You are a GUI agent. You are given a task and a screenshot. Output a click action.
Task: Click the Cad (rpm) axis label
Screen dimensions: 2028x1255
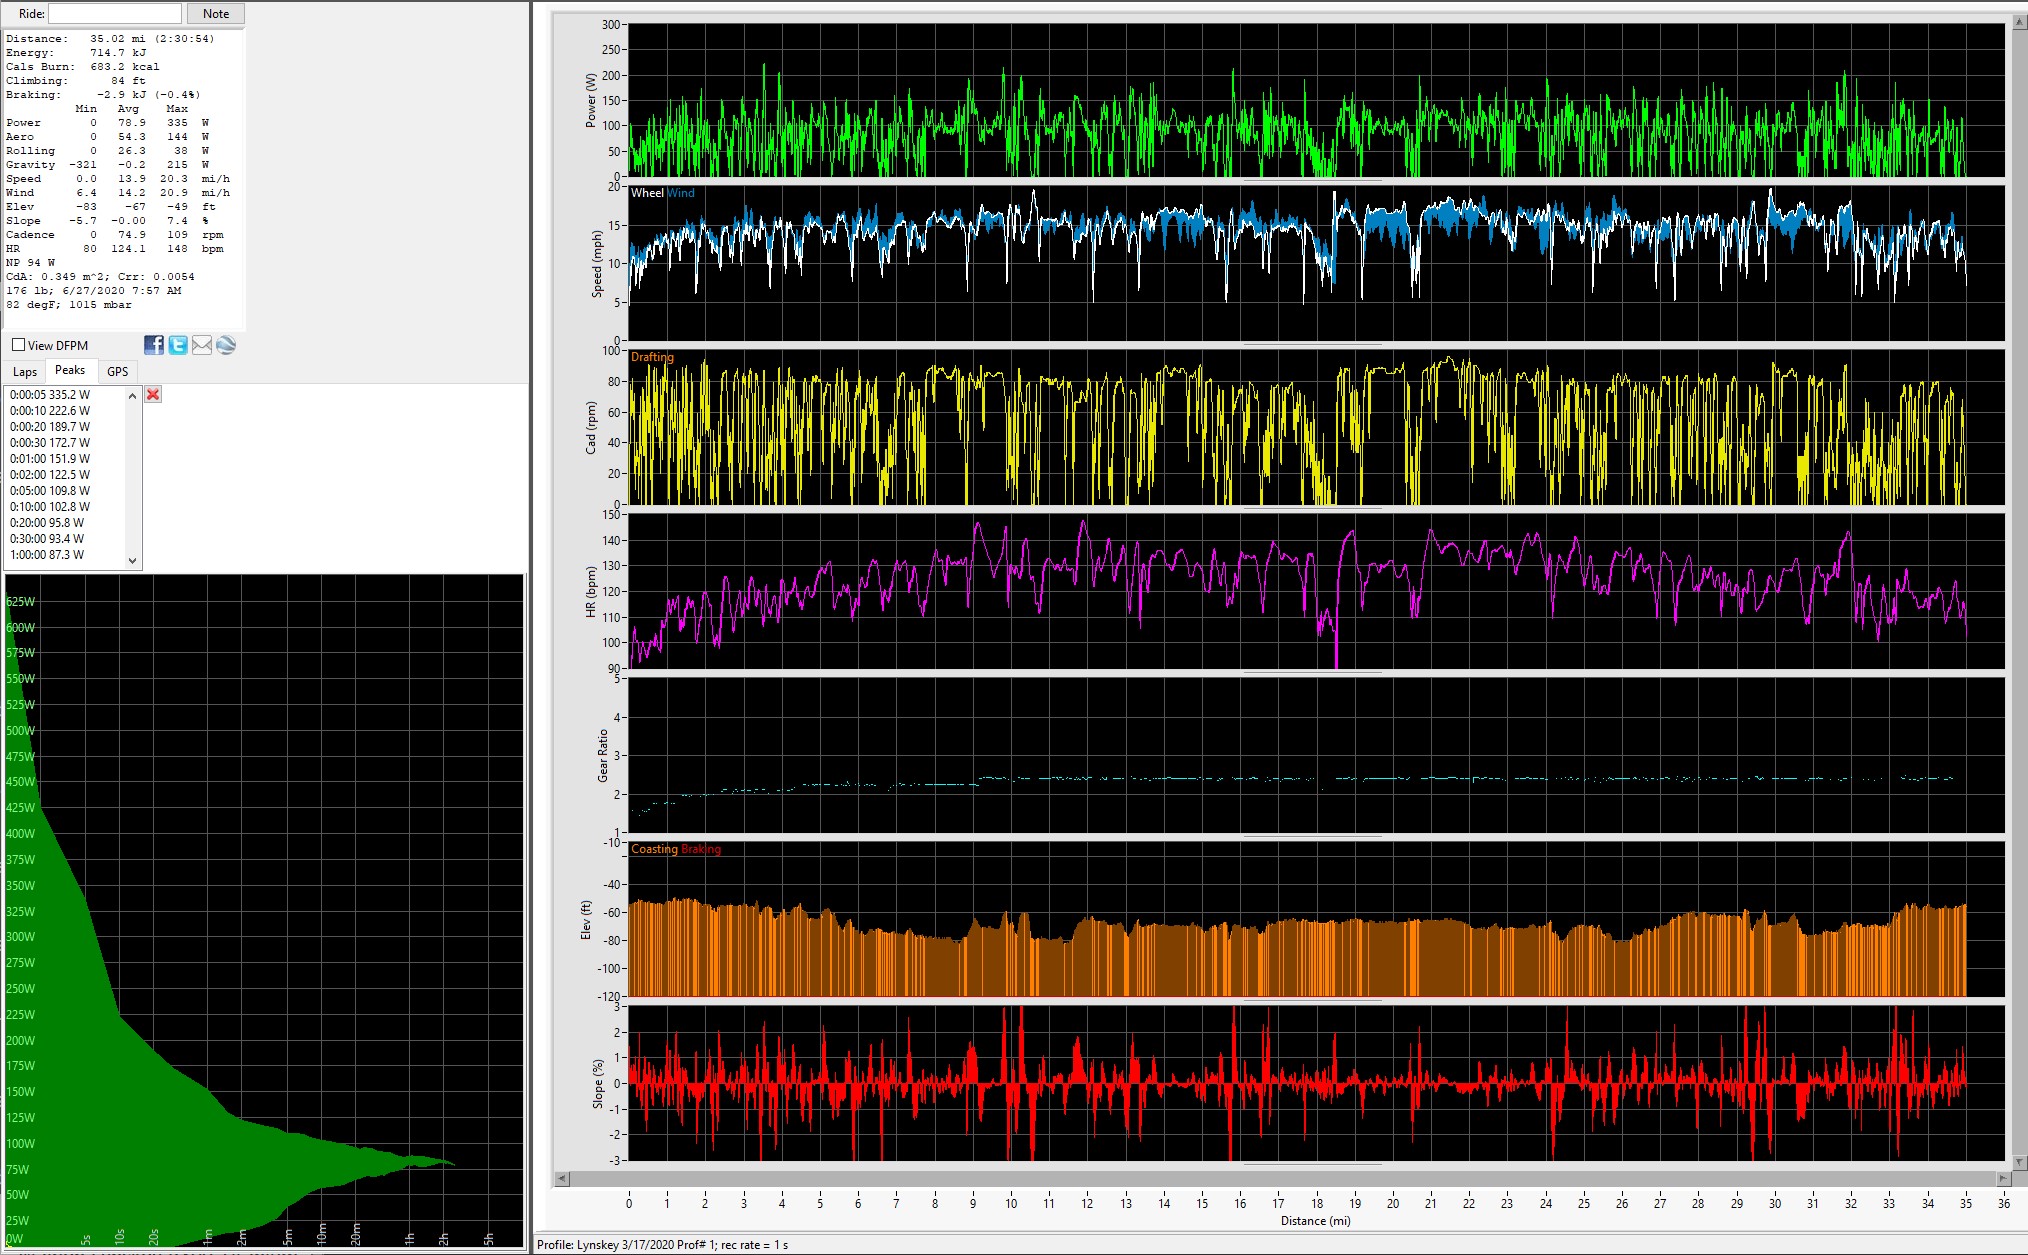[x=591, y=428]
